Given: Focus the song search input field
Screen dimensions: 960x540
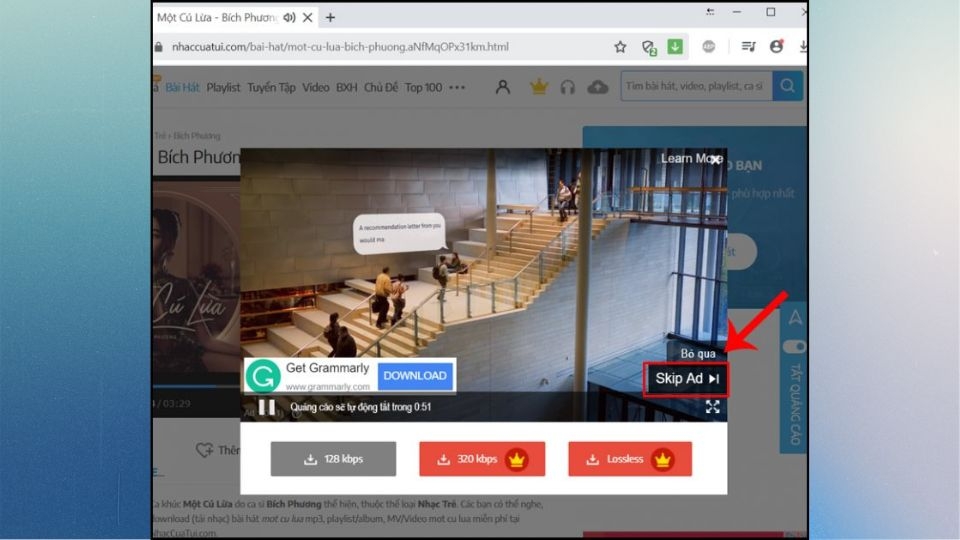Looking at the screenshot, I should click(694, 87).
